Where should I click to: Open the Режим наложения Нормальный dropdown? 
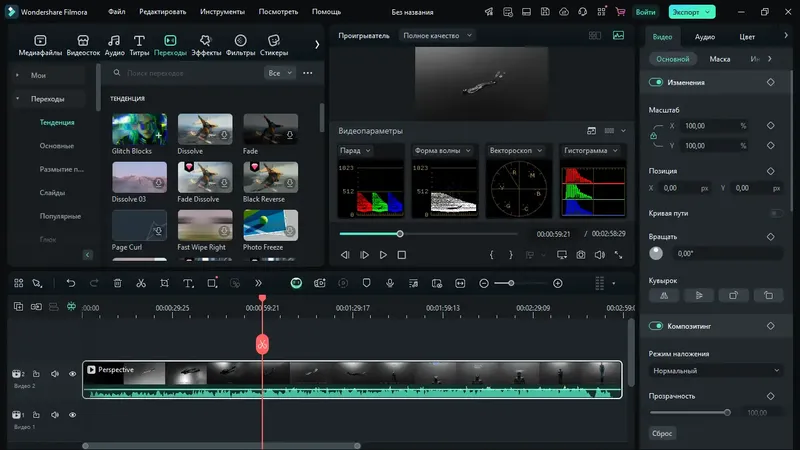click(715, 370)
